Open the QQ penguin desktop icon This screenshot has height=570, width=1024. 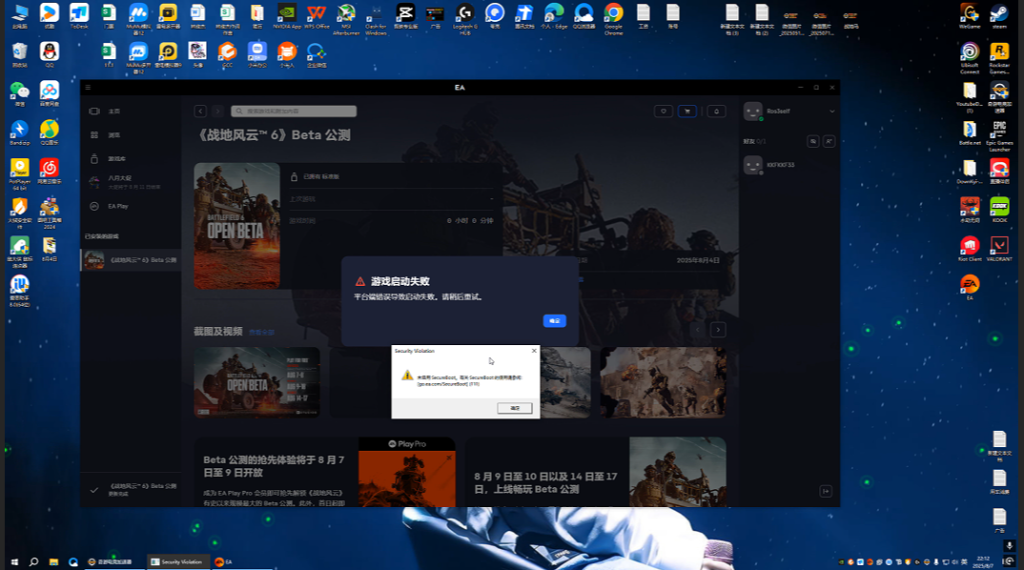click(50, 55)
